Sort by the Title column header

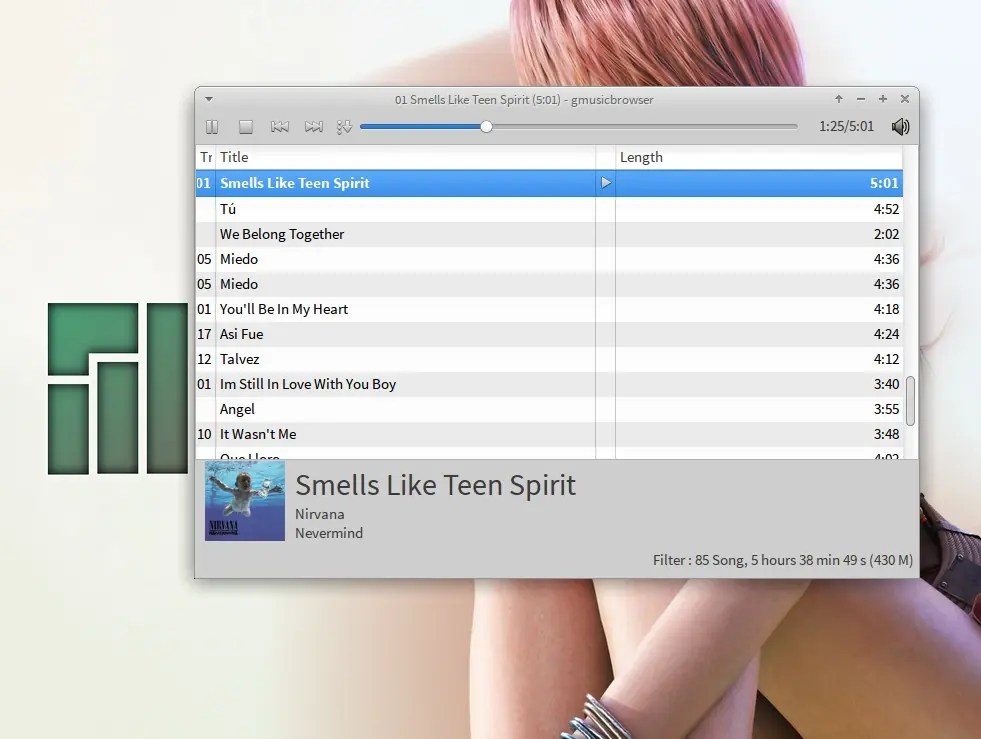pos(405,157)
